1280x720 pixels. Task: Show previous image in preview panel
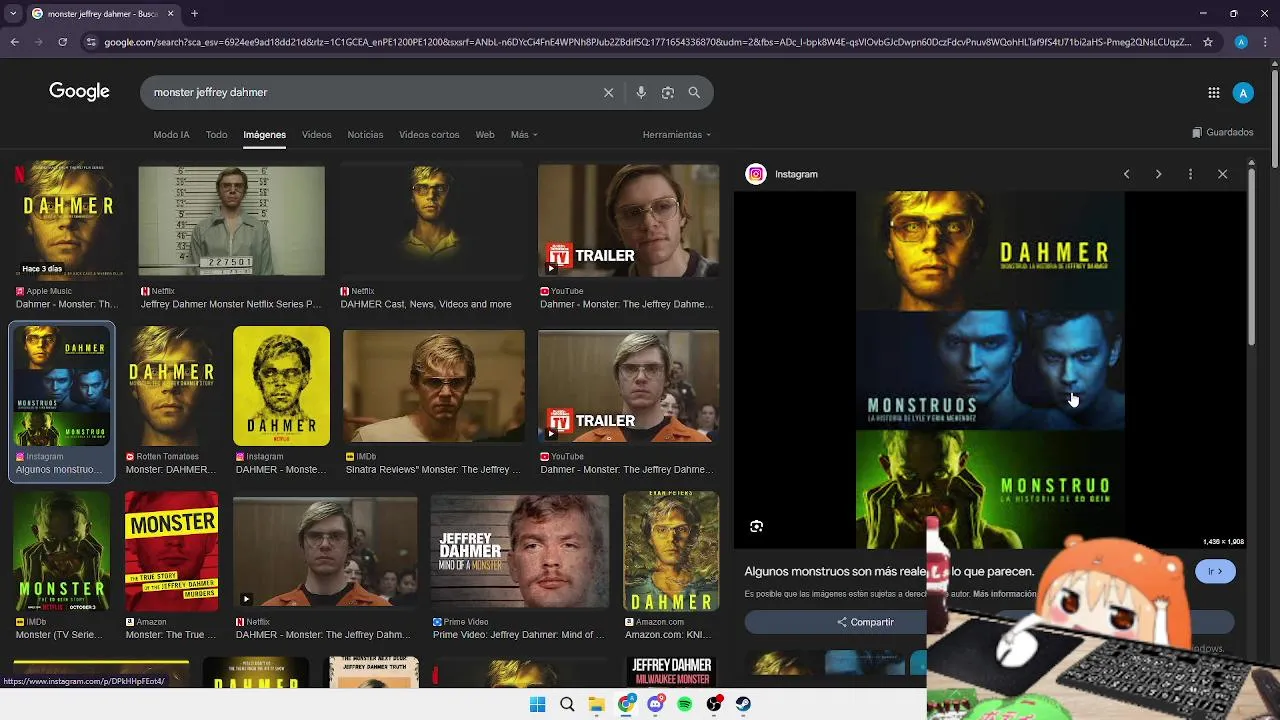[x=1126, y=174]
